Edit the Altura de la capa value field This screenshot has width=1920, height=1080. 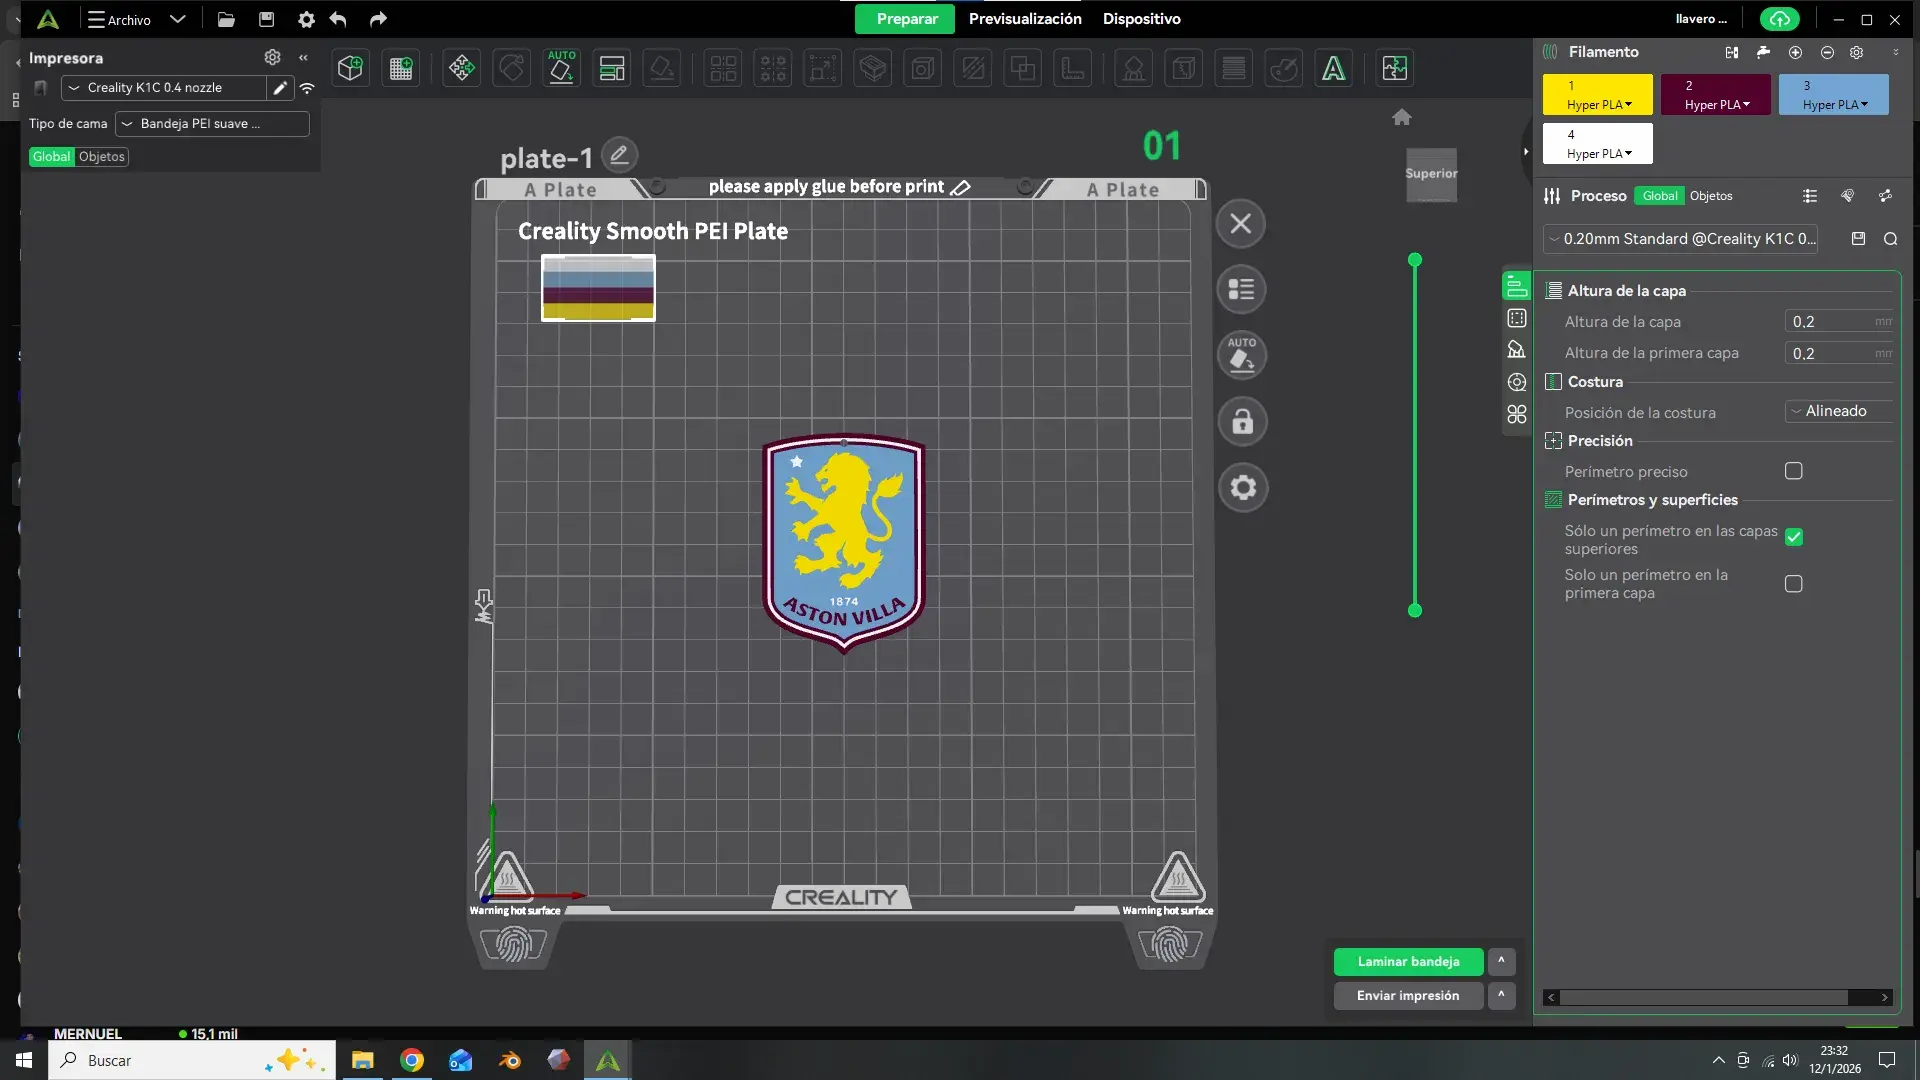pos(1839,321)
